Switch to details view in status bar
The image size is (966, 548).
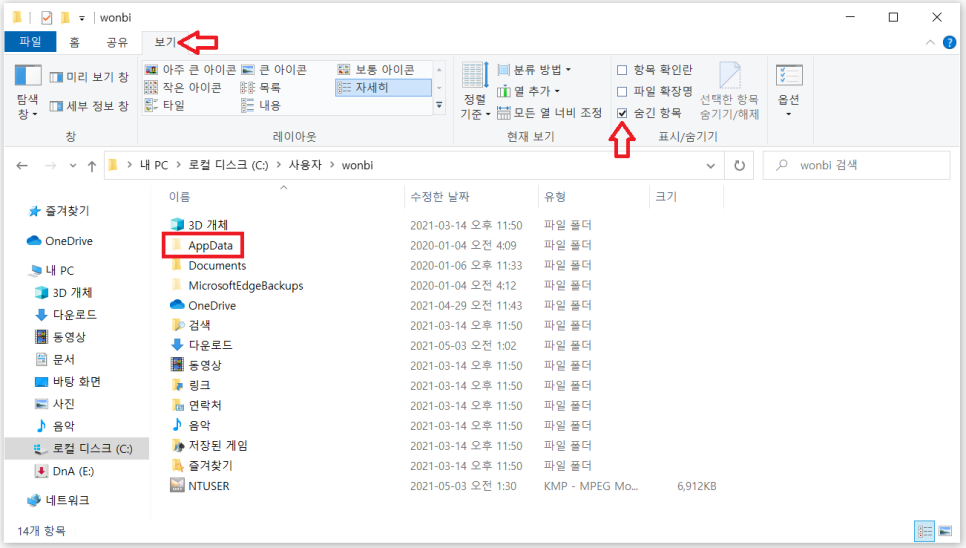coord(925,531)
